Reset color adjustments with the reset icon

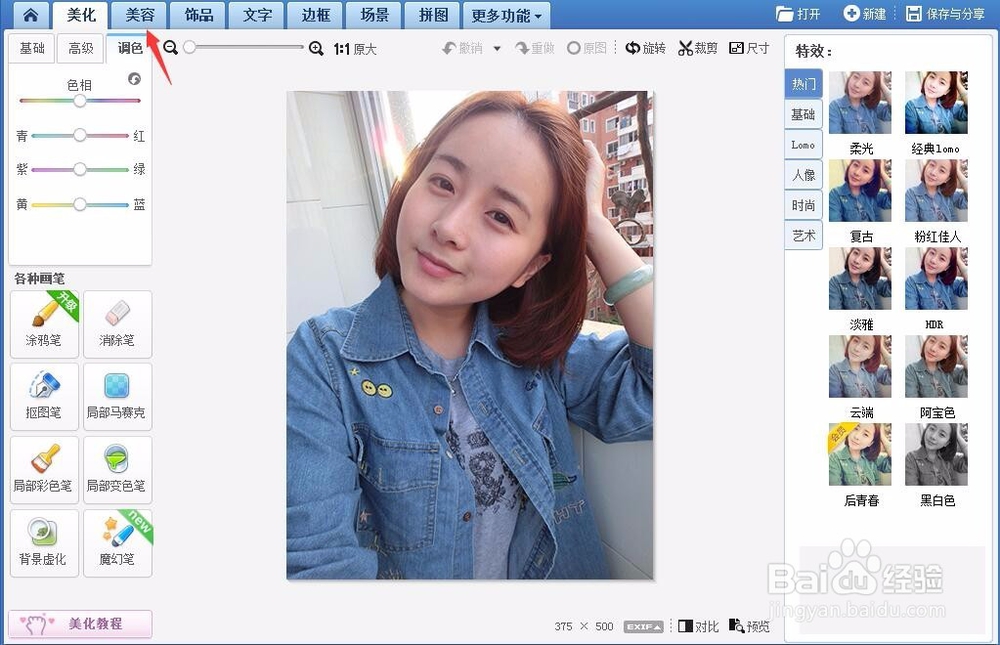(x=135, y=78)
